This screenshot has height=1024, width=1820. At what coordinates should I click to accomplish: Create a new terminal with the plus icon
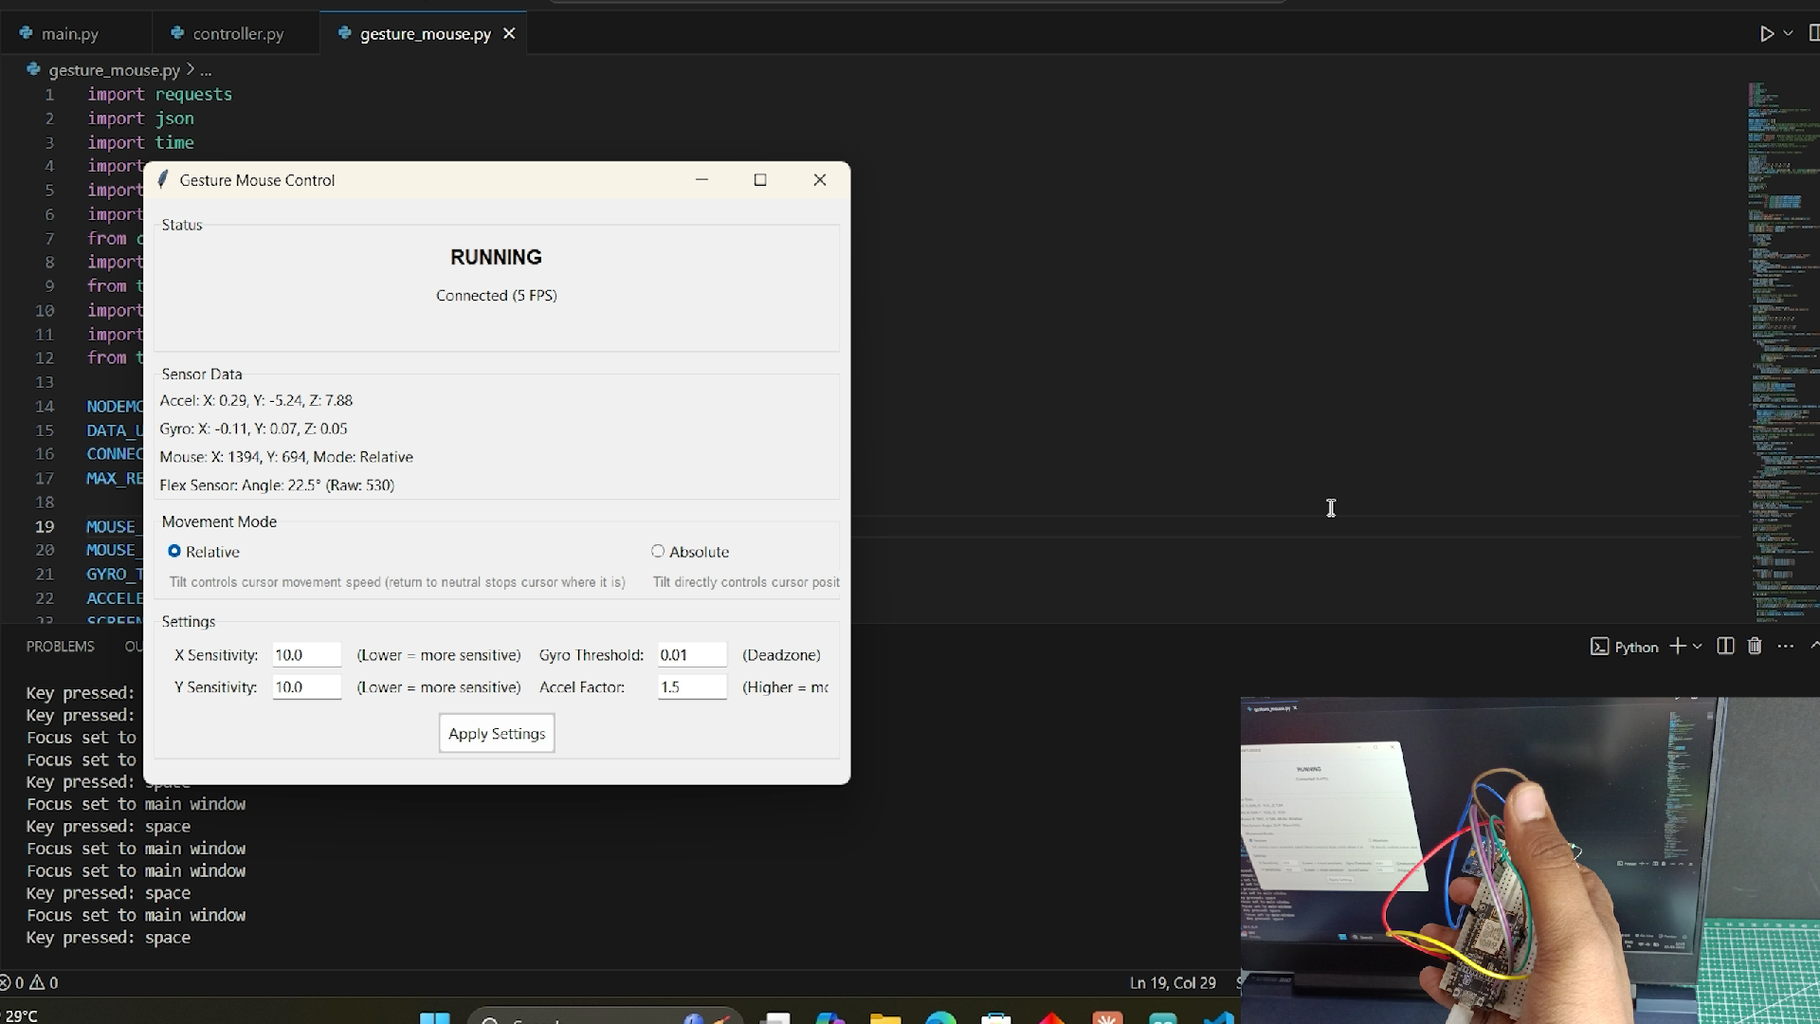point(1677,646)
